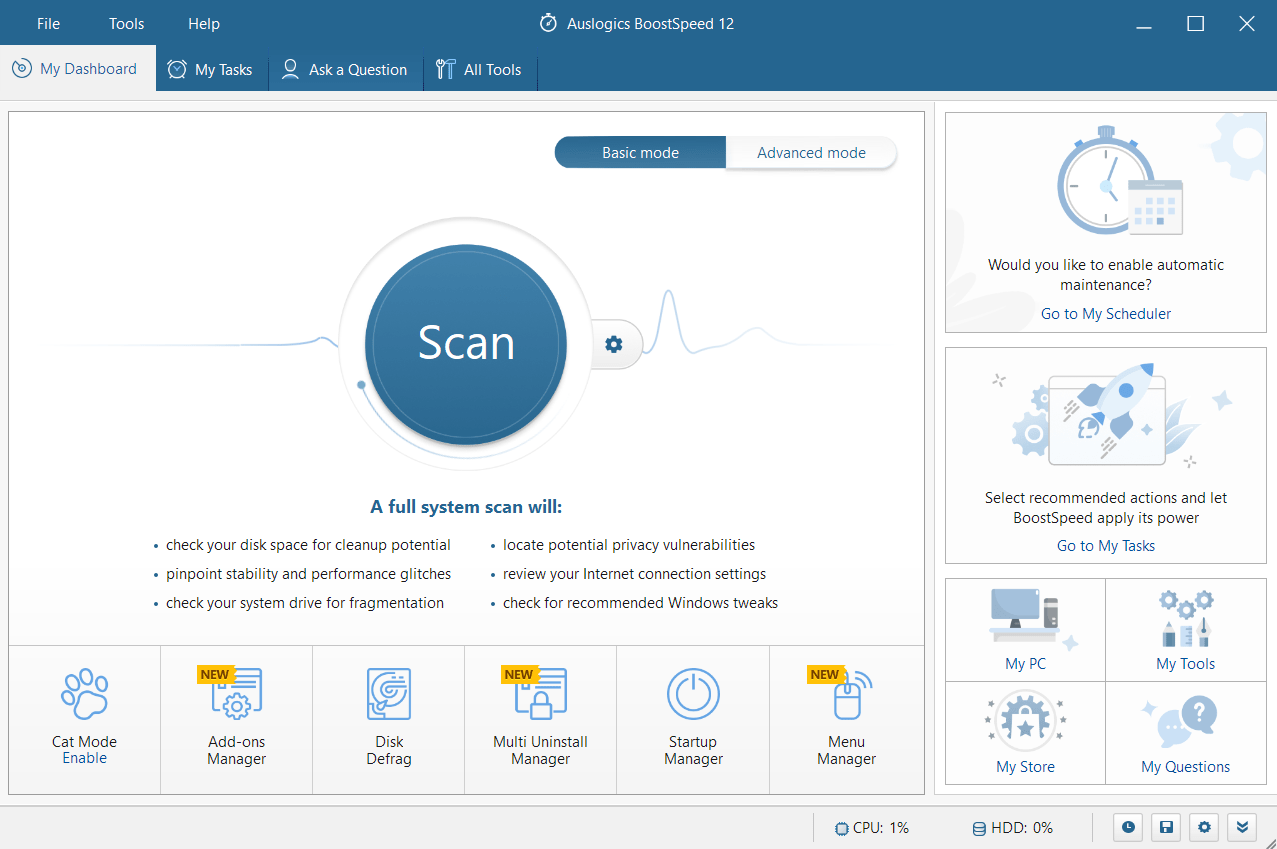Image resolution: width=1277 pixels, height=849 pixels.
Task: Switch to Advanced mode
Action: click(810, 152)
